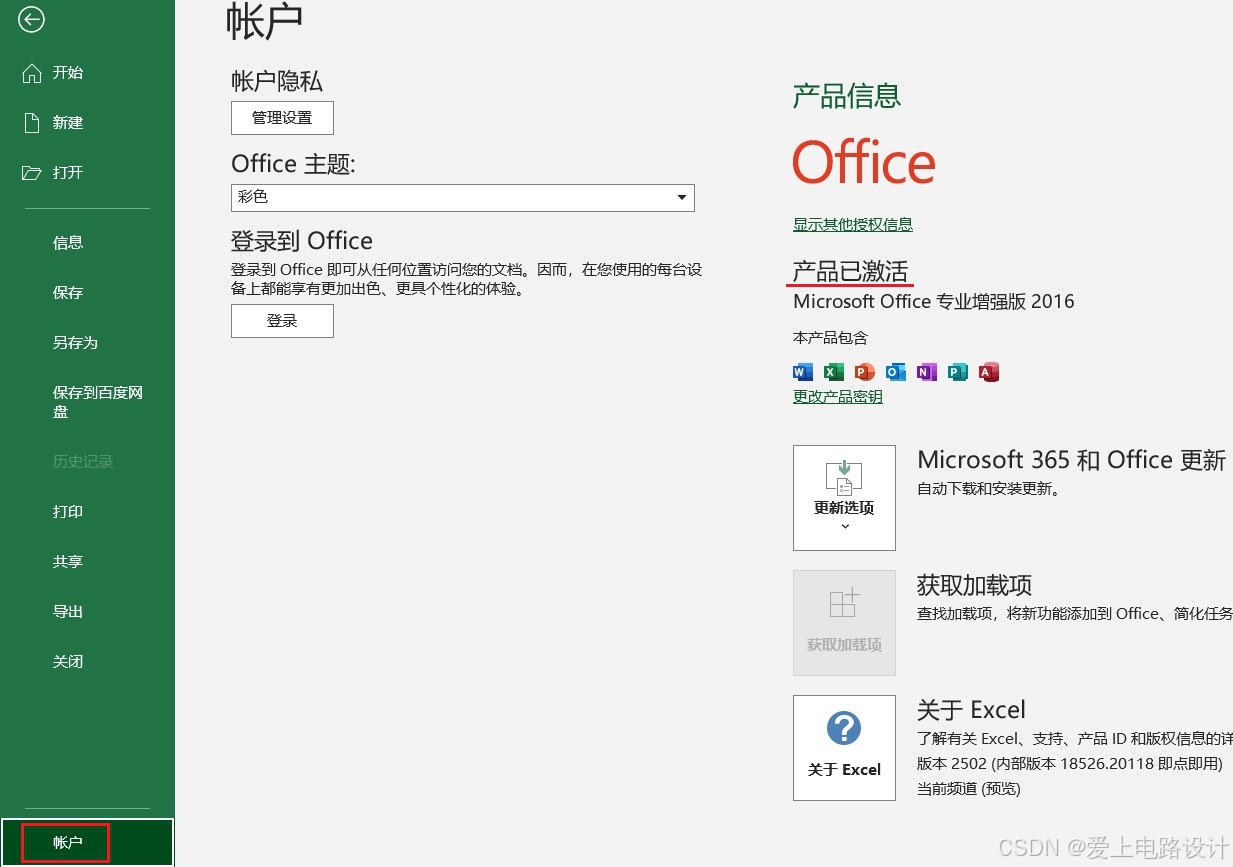Click the 当前频道 (预览) text

[968, 789]
